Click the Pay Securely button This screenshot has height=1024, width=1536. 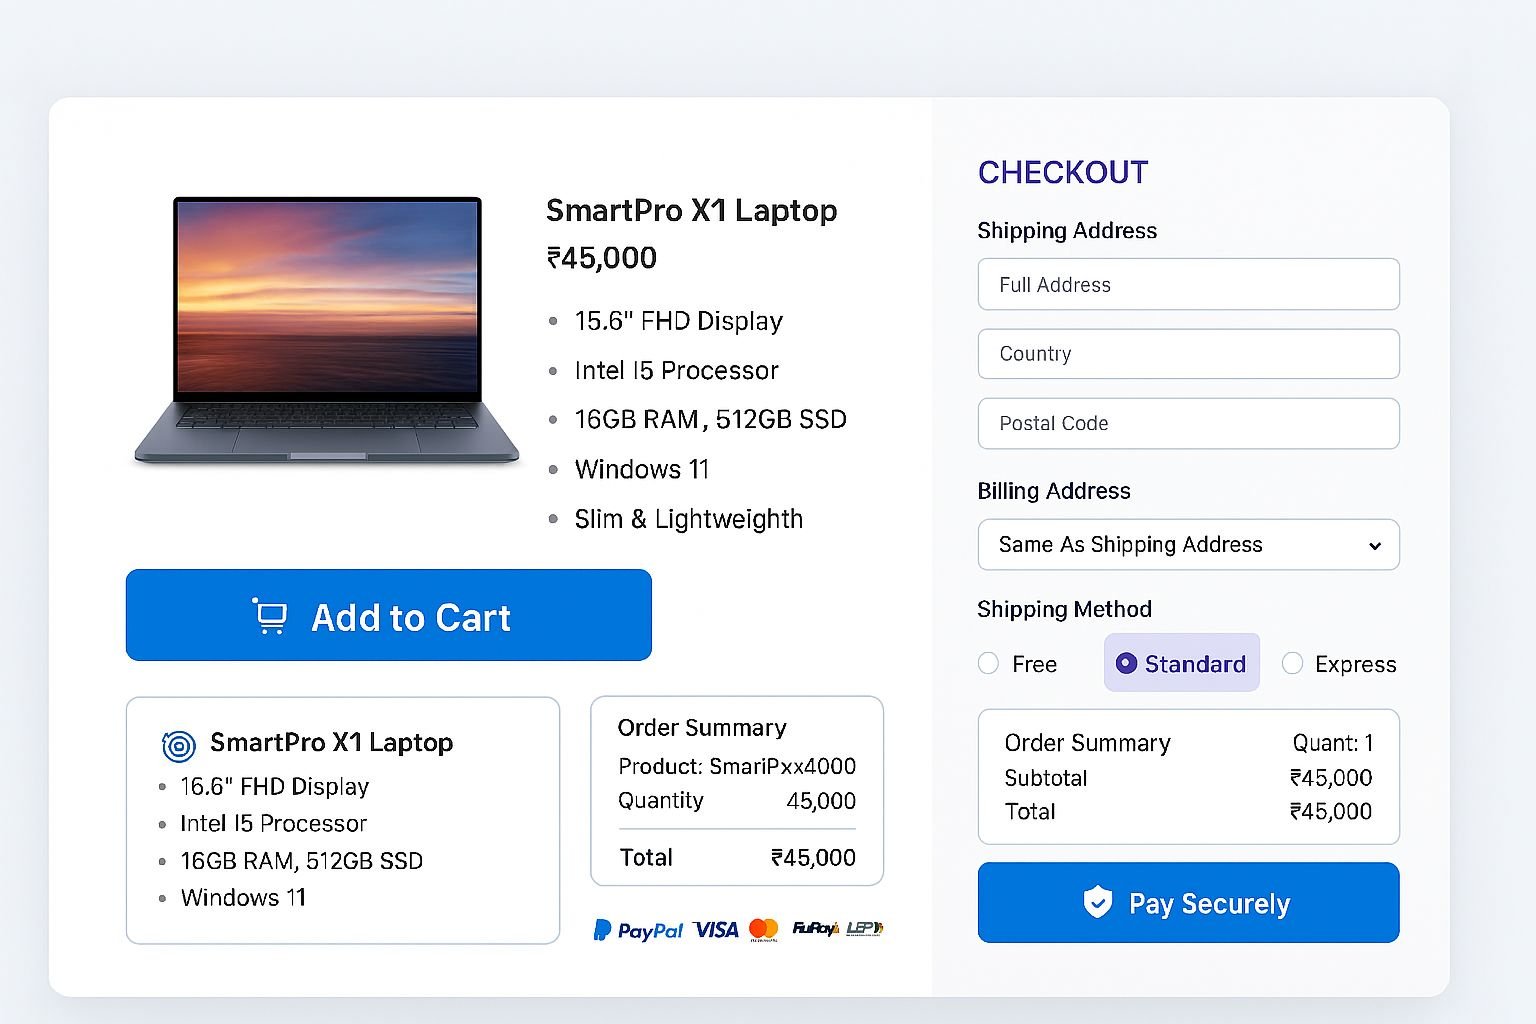(x=1188, y=902)
